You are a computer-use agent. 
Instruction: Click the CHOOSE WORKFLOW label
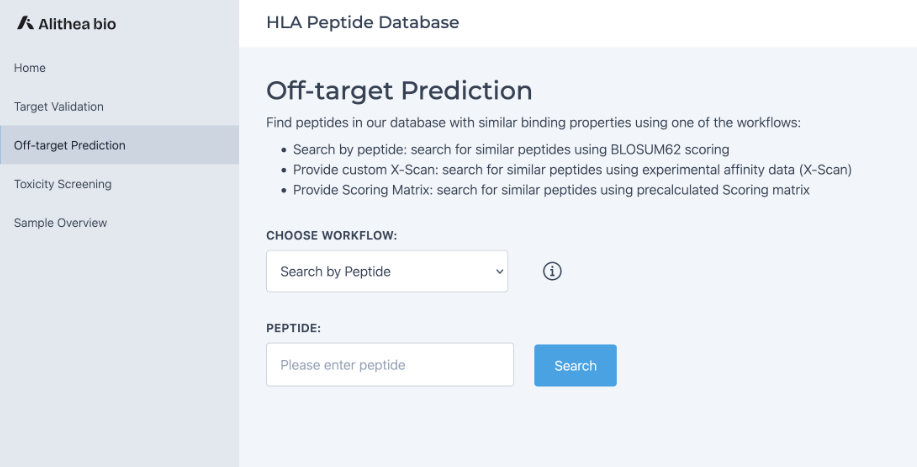pos(332,235)
